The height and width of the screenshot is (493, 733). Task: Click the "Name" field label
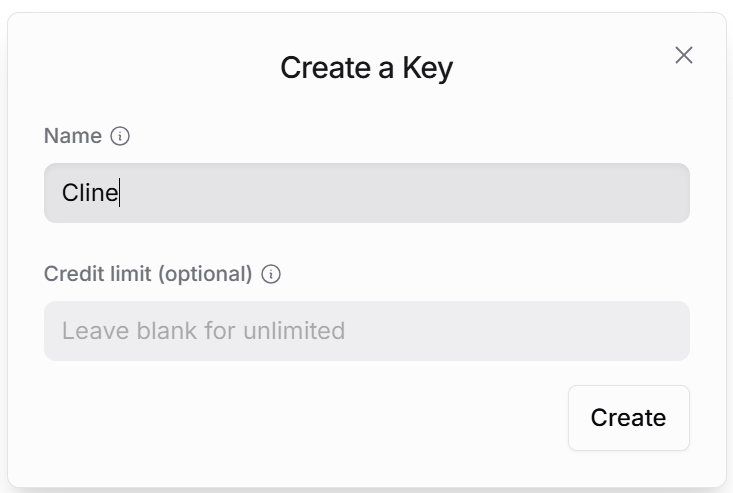coord(73,136)
